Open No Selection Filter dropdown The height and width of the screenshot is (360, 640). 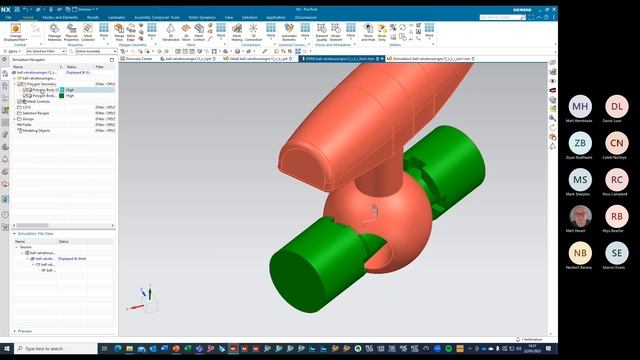point(46,51)
